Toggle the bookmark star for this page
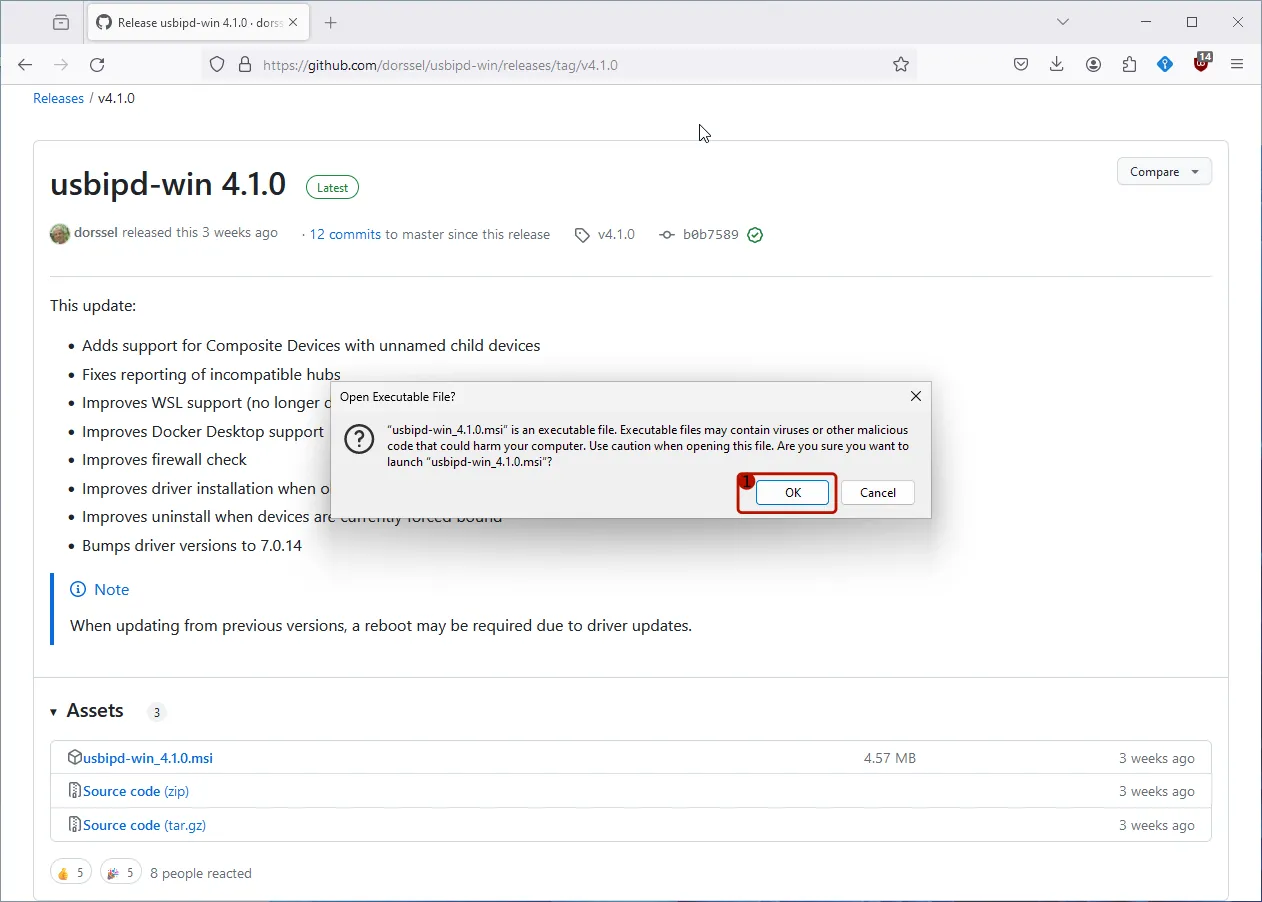Image resolution: width=1262 pixels, height=902 pixels. [901, 64]
